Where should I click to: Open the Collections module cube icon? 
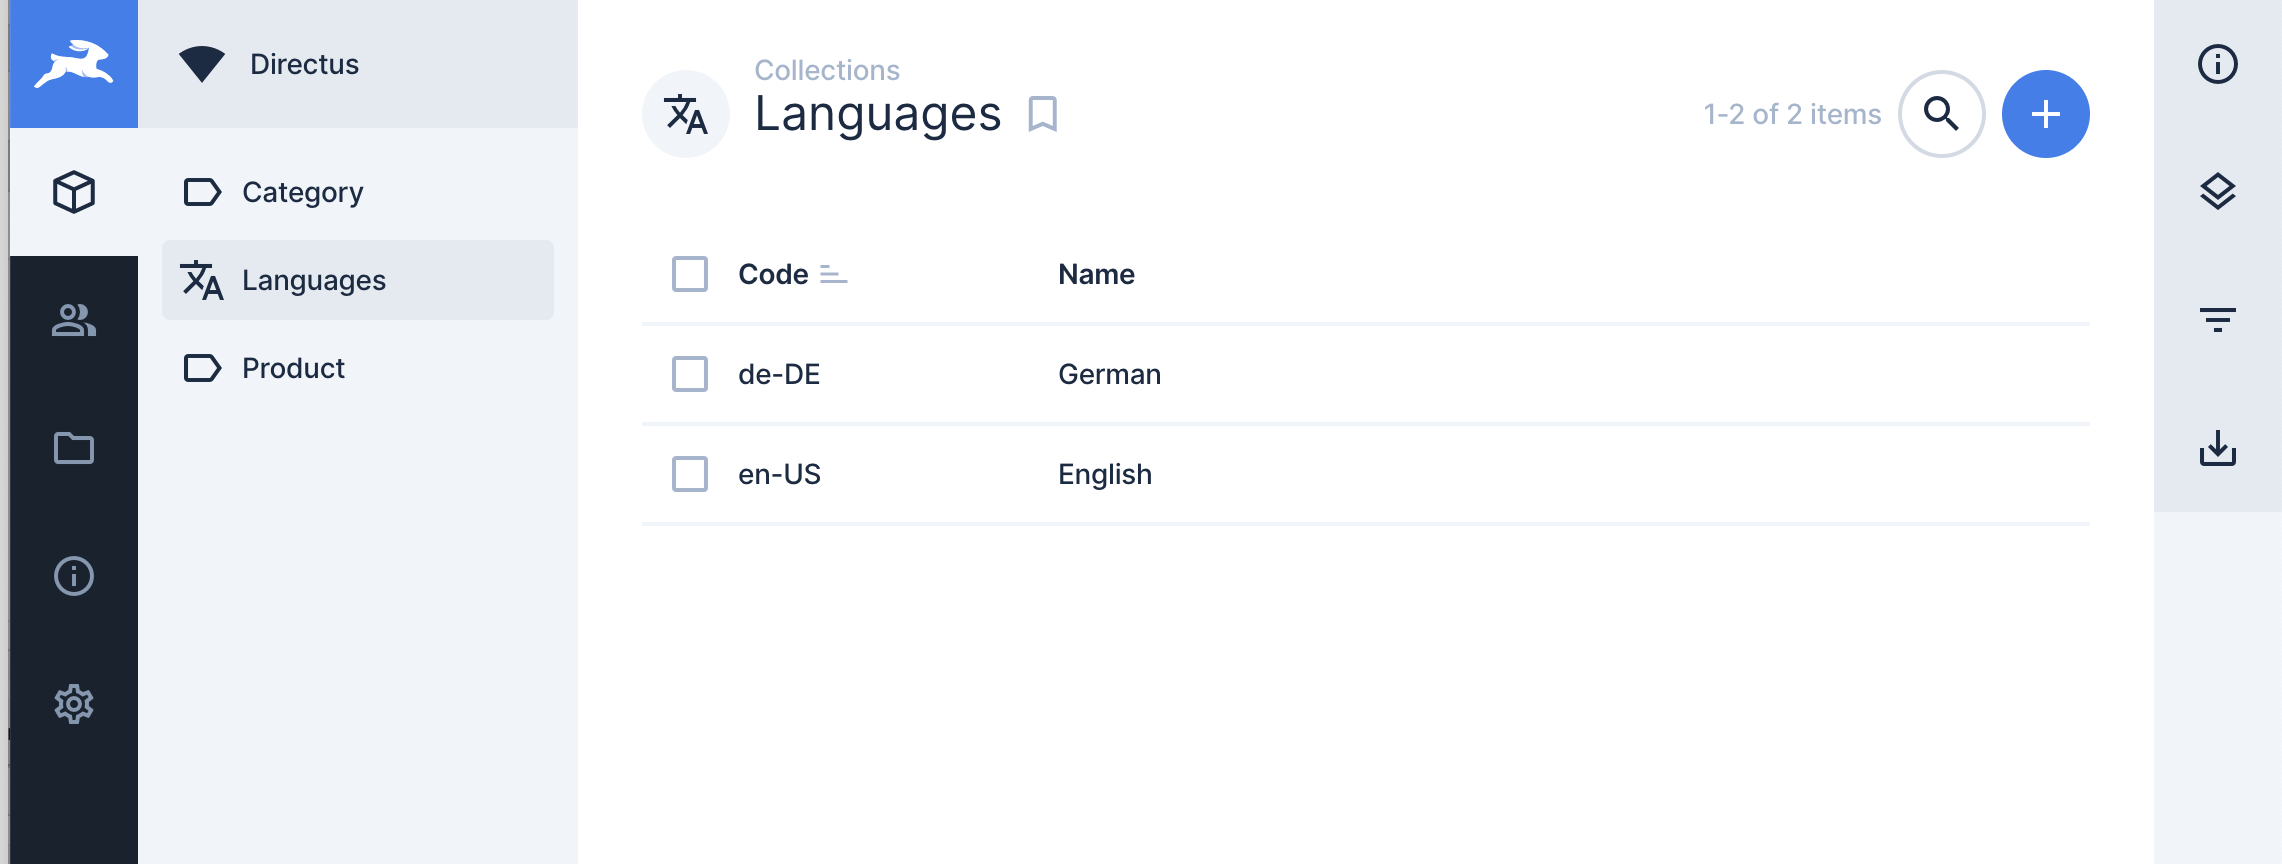pos(74,192)
